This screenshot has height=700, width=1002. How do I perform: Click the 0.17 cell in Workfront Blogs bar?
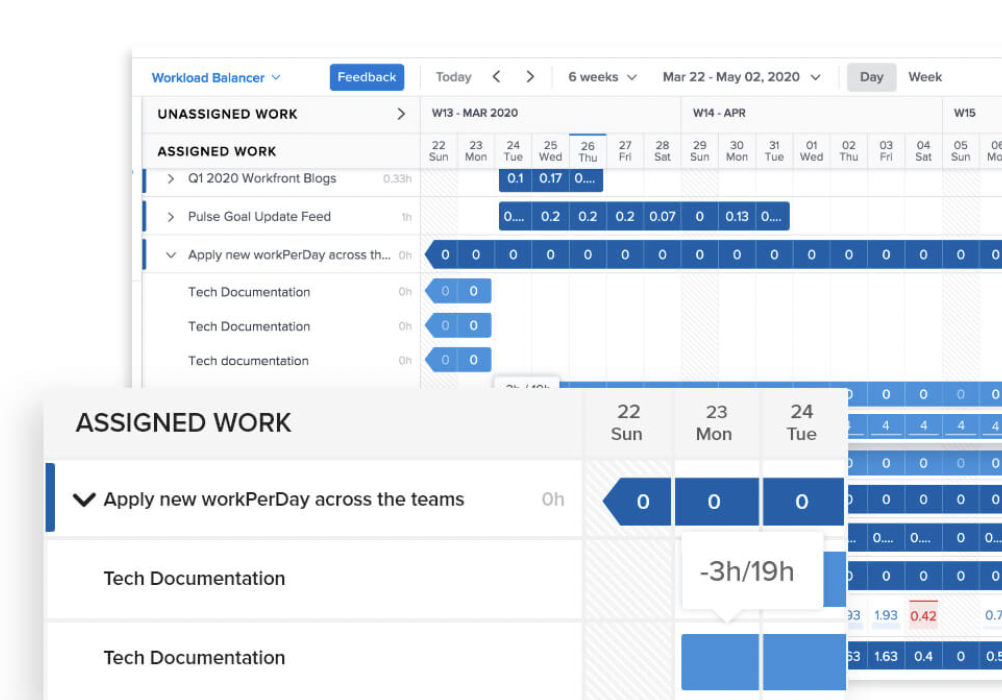(x=550, y=178)
